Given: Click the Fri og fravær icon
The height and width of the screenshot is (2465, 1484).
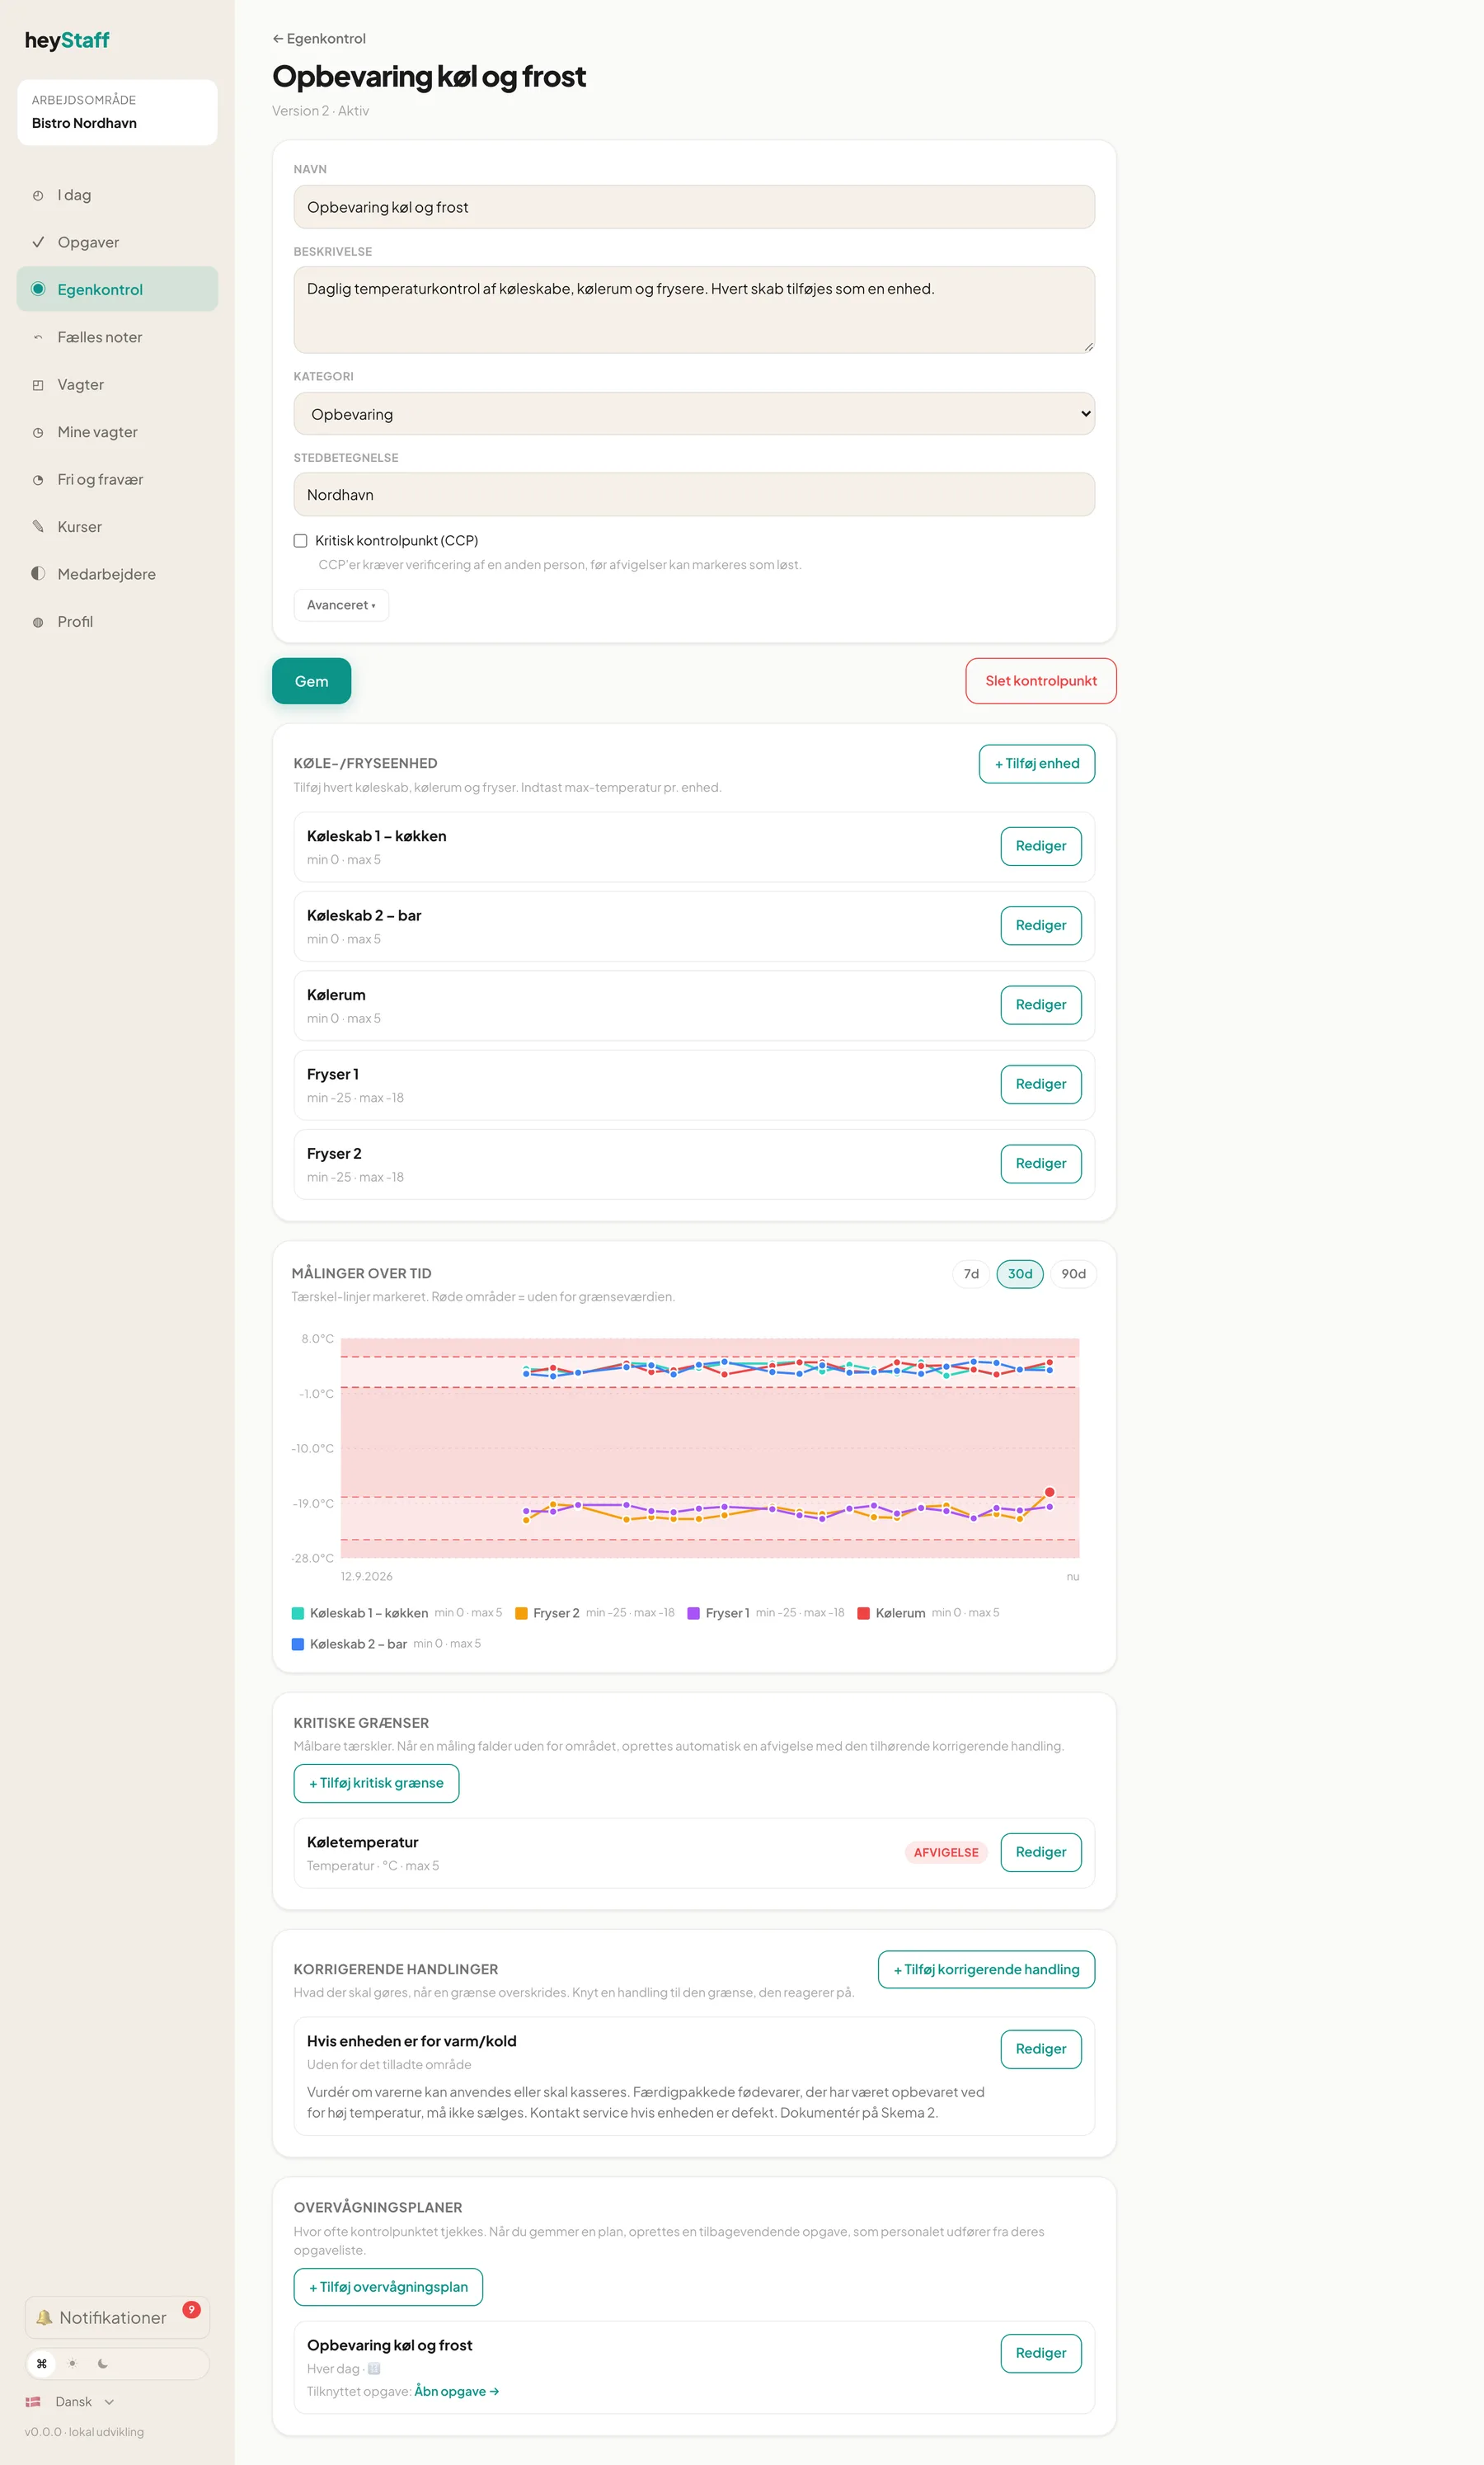Looking at the screenshot, I should click(38, 480).
